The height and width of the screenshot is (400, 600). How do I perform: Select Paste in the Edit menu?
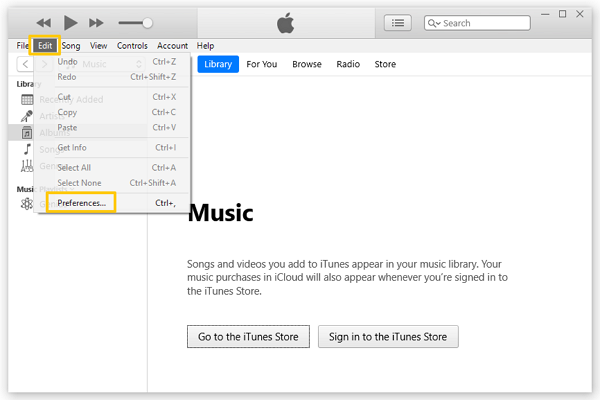pyautogui.click(x=112, y=127)
